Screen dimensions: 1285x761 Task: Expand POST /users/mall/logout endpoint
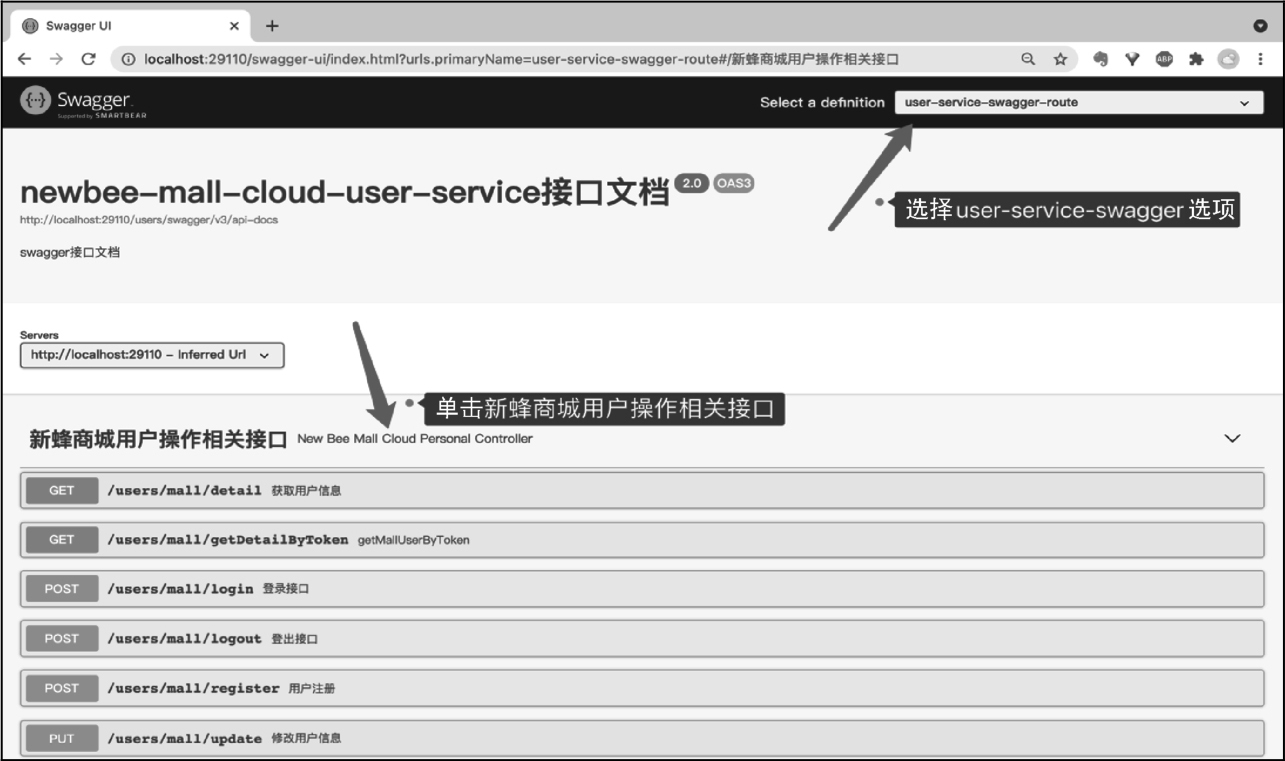pos(642,638)
